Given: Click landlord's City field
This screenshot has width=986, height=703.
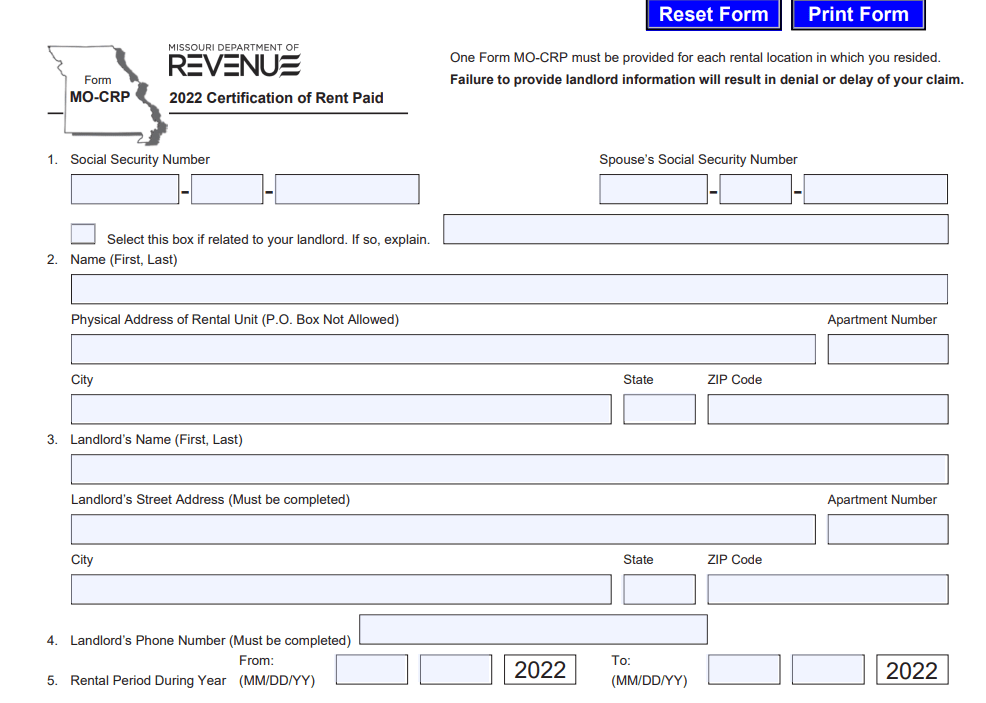Looking at the screenshot, I should tap(341, 589).
